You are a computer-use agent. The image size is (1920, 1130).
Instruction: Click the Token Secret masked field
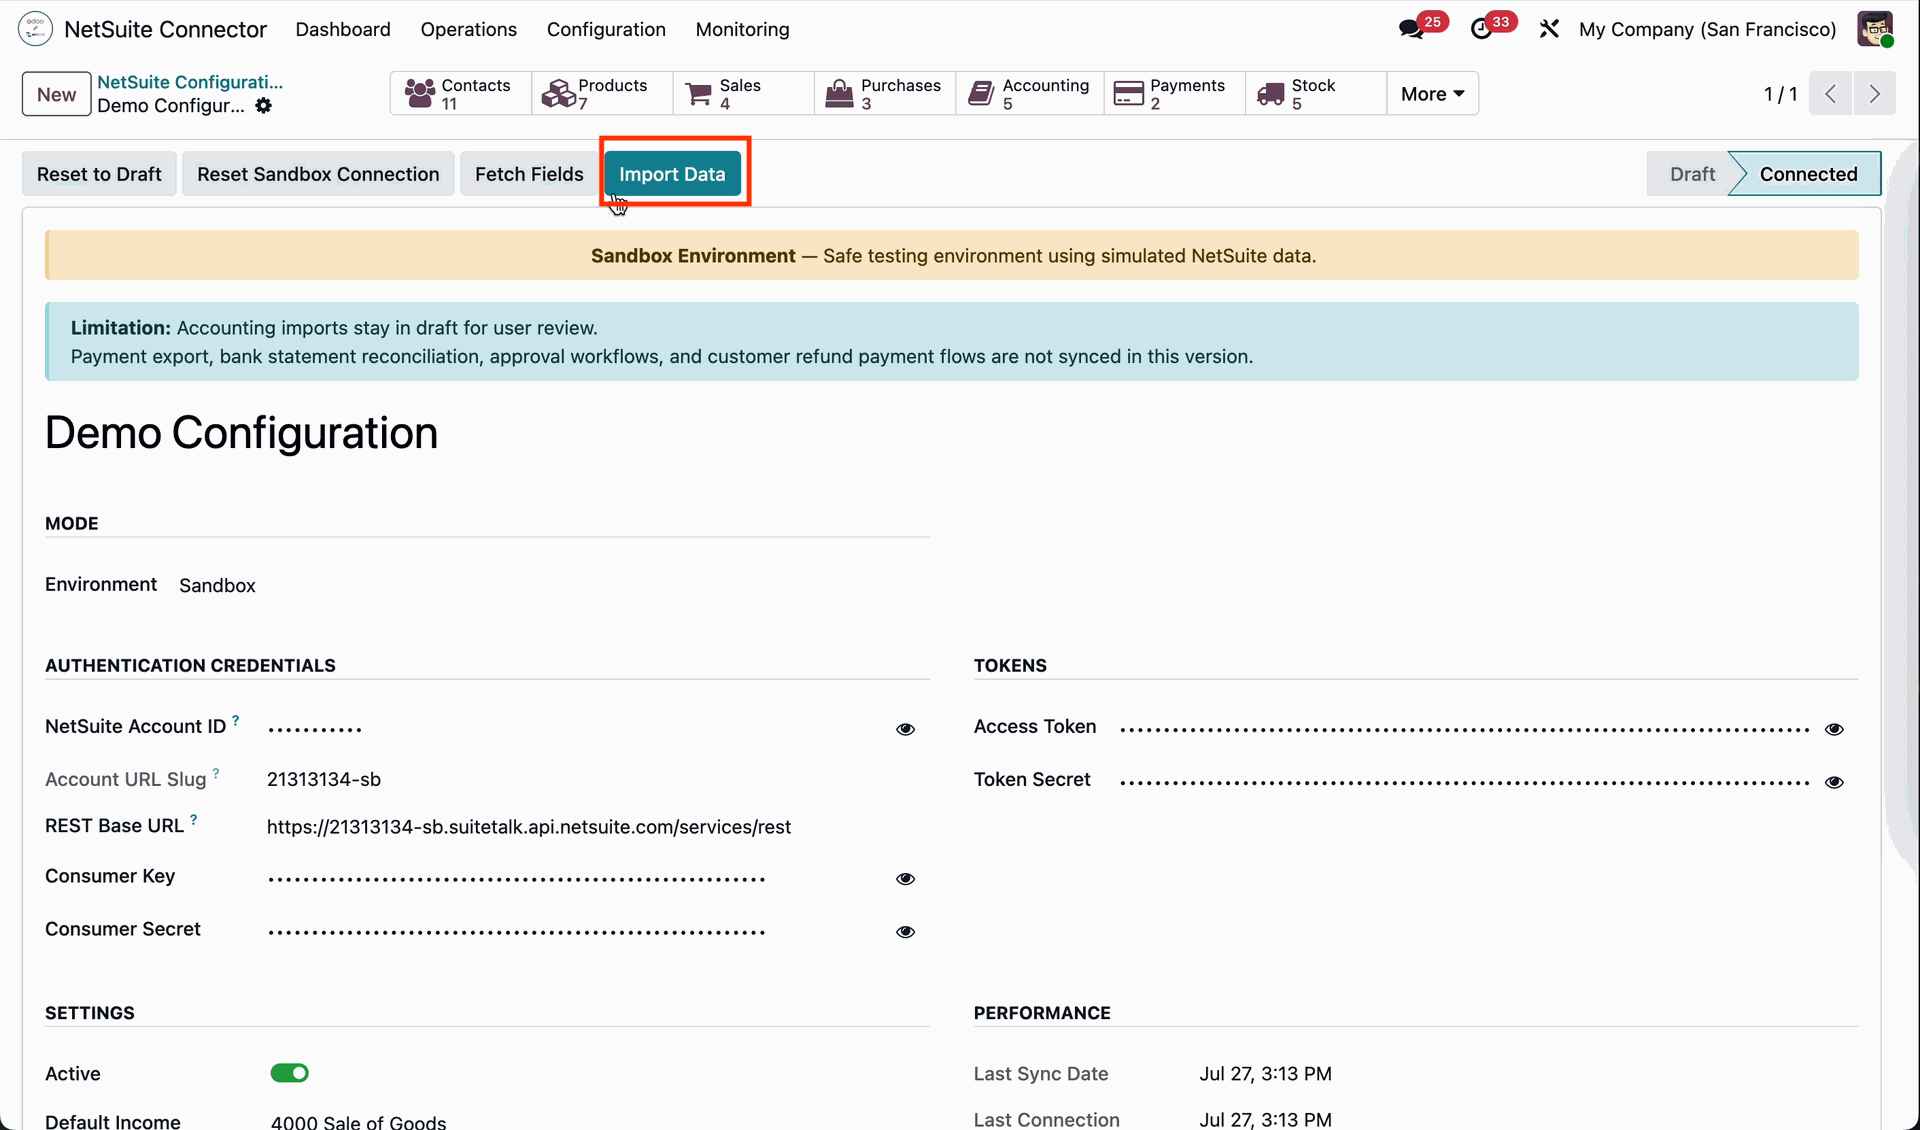[1465, 782]
